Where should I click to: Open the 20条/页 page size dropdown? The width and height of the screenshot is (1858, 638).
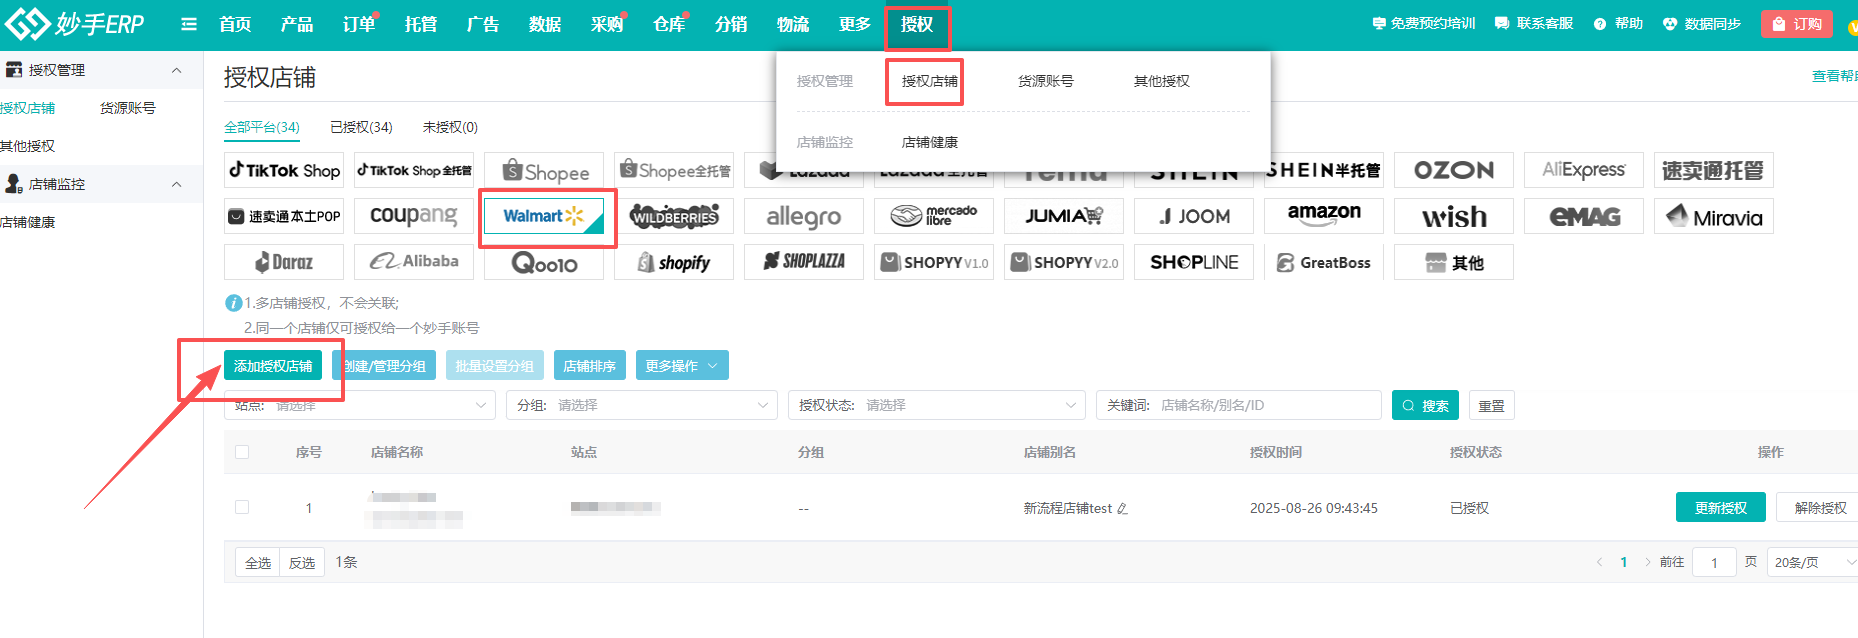point(1812,562)
